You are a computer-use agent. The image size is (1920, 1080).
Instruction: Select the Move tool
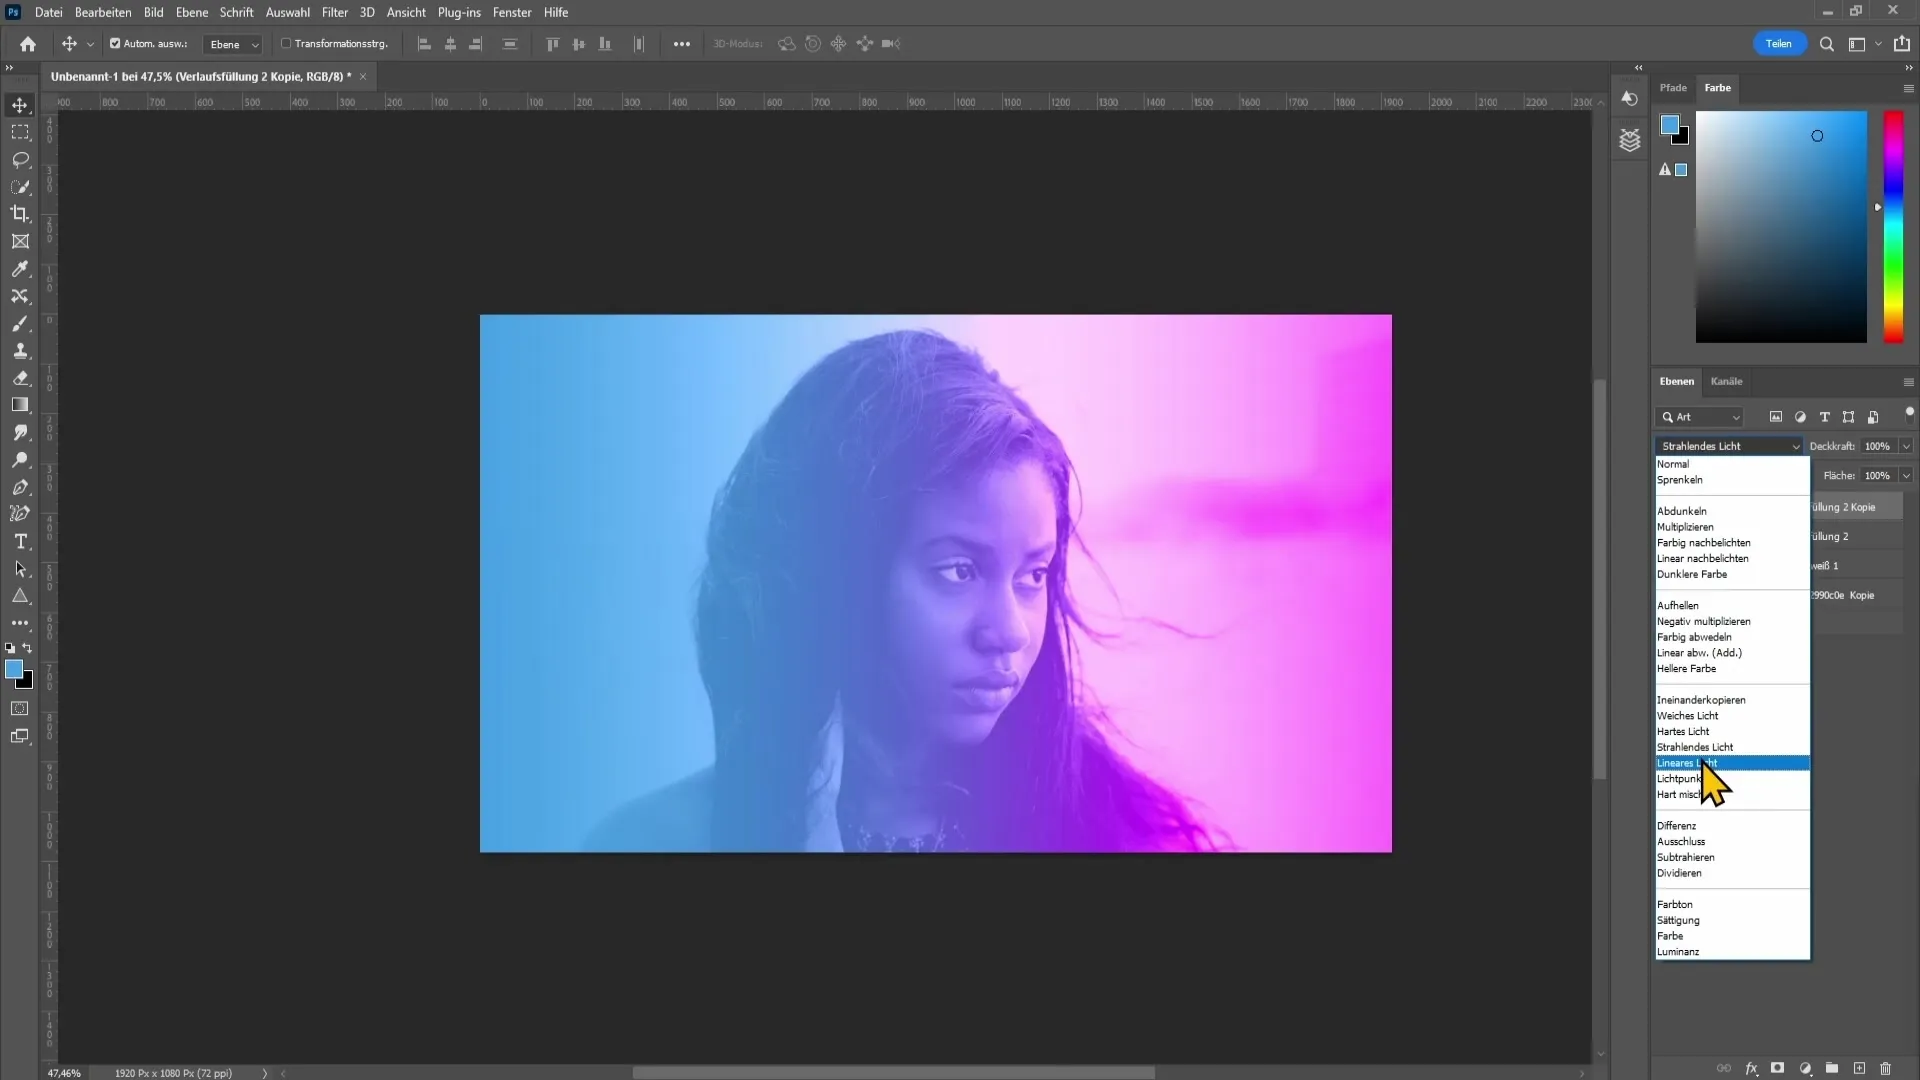click(20, 105)
